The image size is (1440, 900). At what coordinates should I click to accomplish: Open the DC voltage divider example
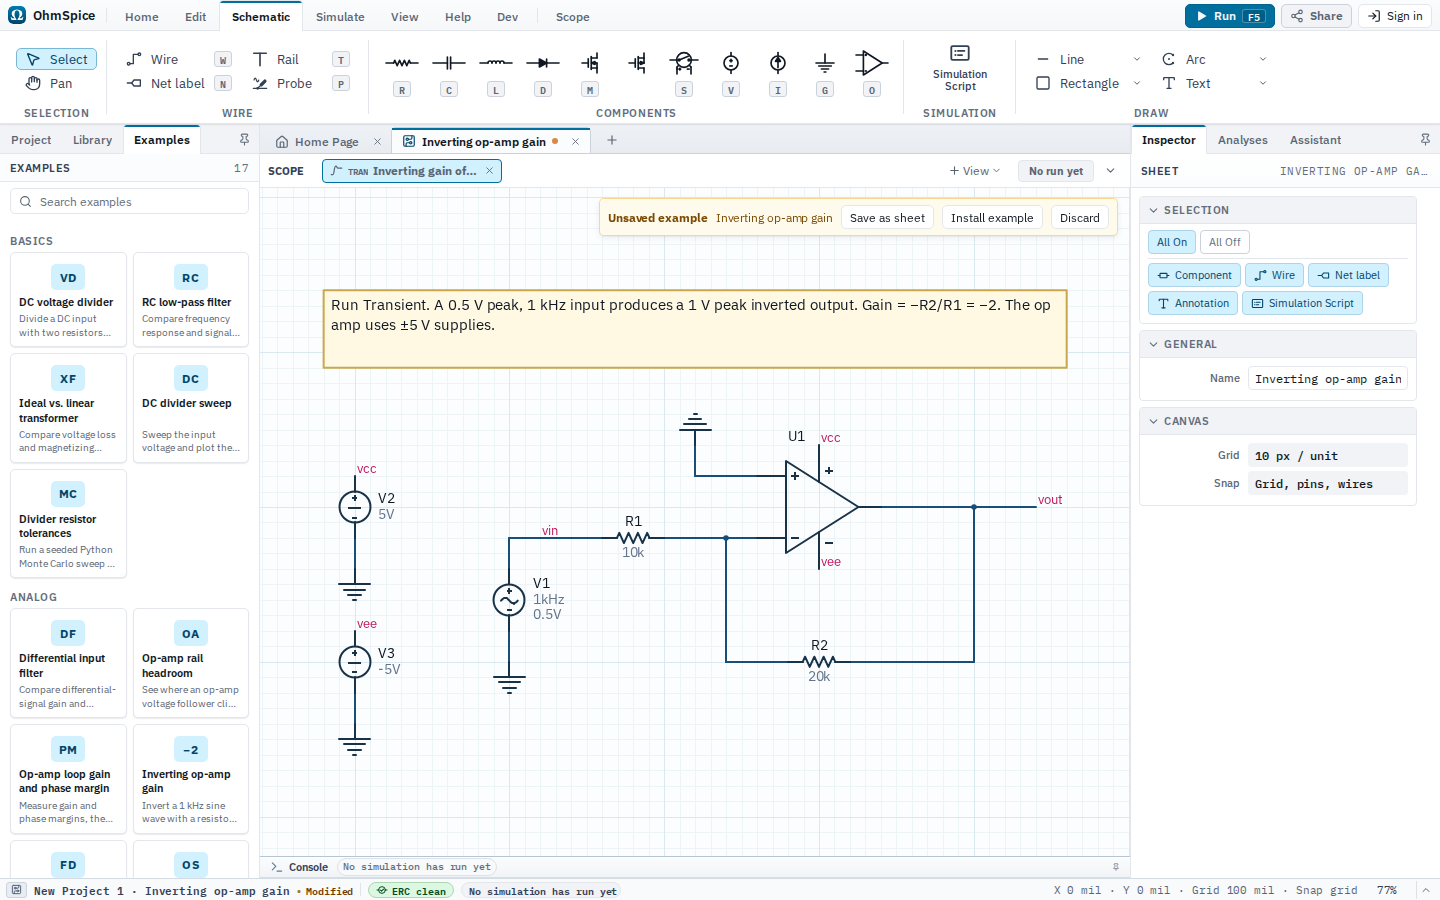(68, 300)
